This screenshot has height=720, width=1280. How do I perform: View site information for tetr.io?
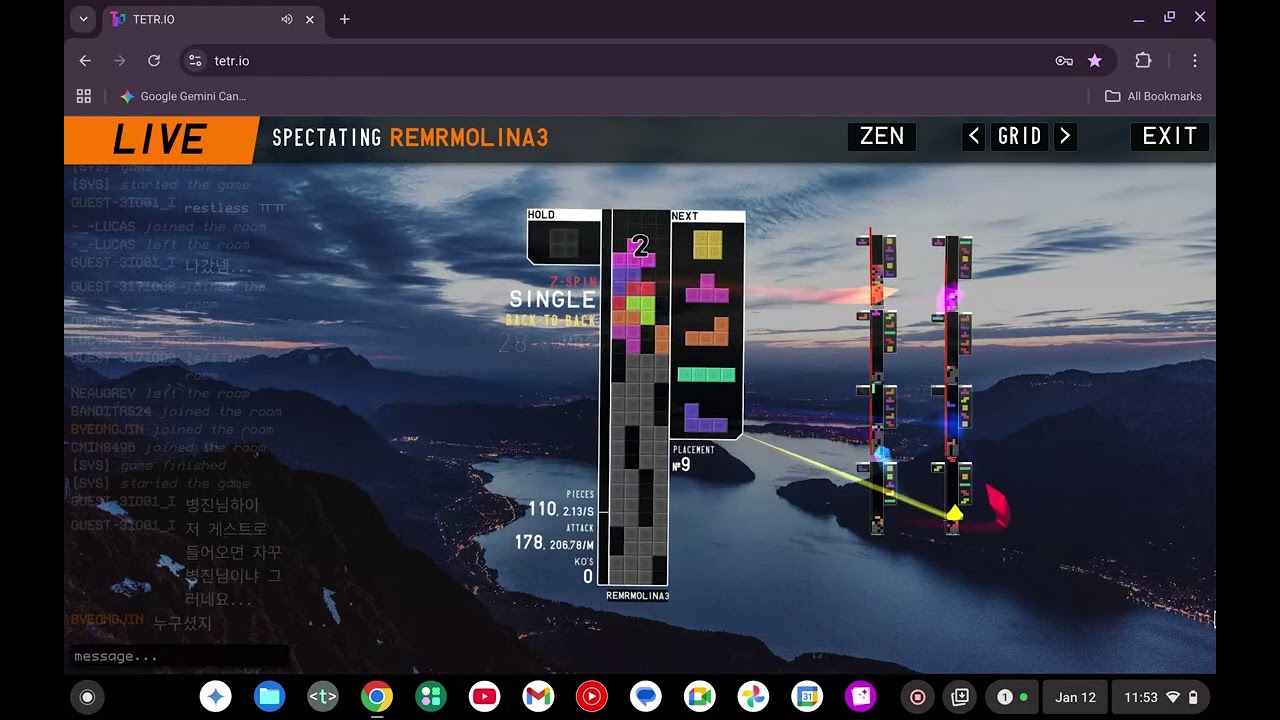point(196,61)
